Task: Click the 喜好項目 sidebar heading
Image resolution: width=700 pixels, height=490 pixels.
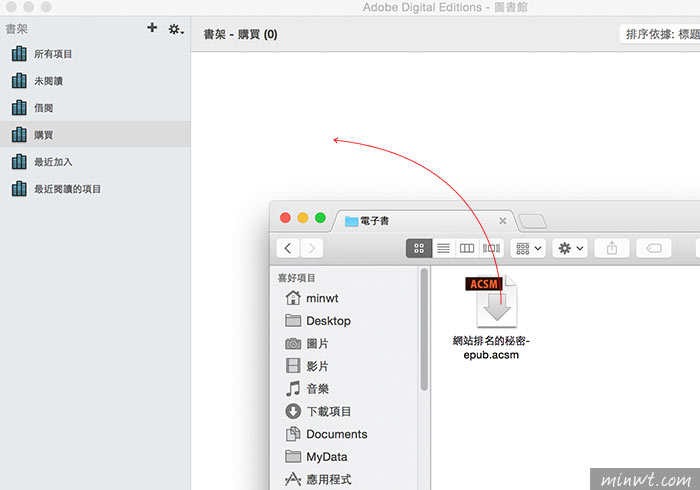Action: coord(296,278)
